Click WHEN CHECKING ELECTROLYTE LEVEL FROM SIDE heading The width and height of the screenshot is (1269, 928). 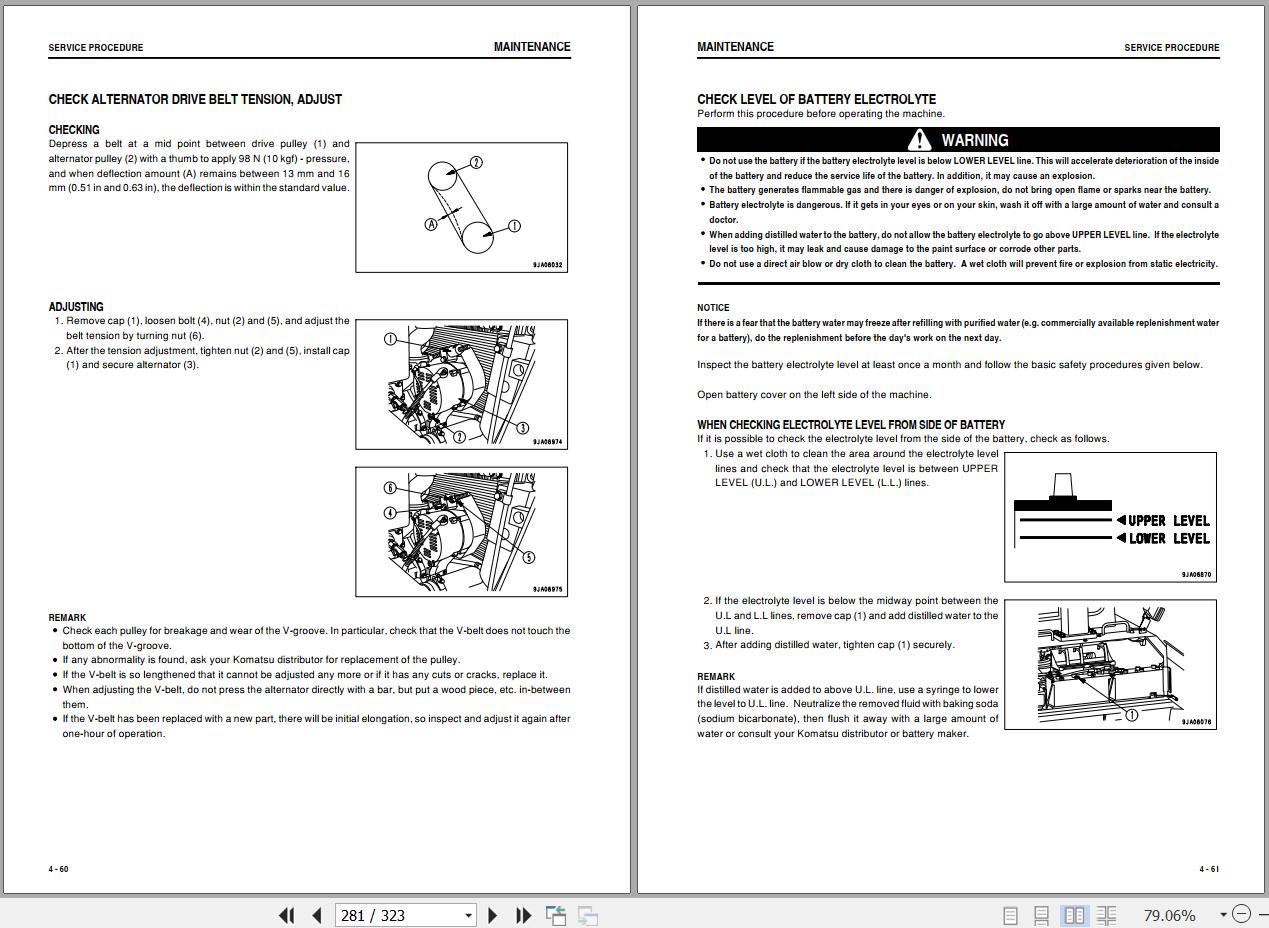(x=851, y=425)
